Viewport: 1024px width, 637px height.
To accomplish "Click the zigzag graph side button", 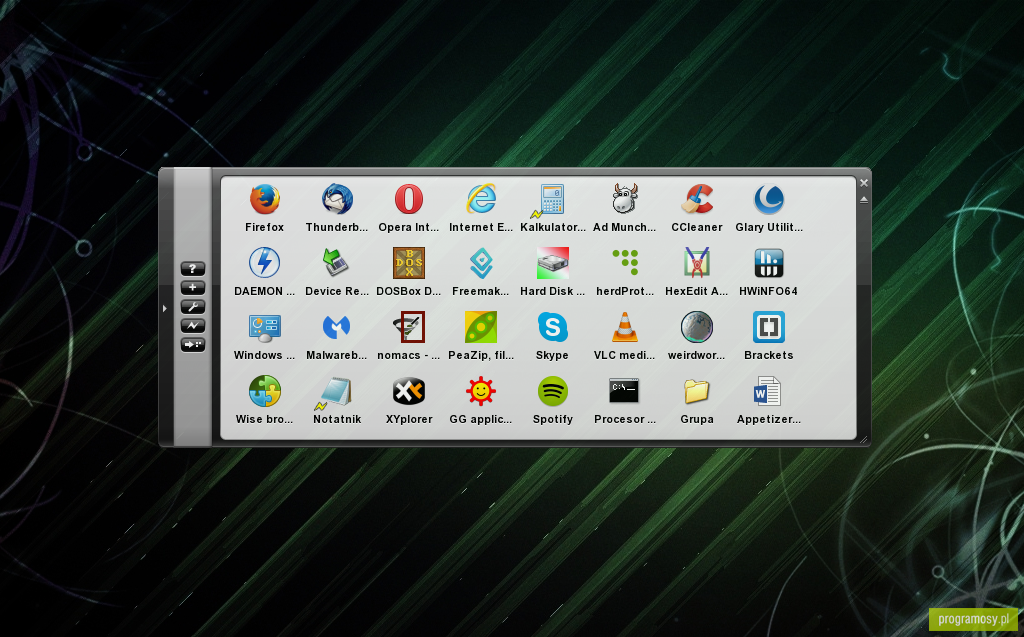I will (193, 325).
